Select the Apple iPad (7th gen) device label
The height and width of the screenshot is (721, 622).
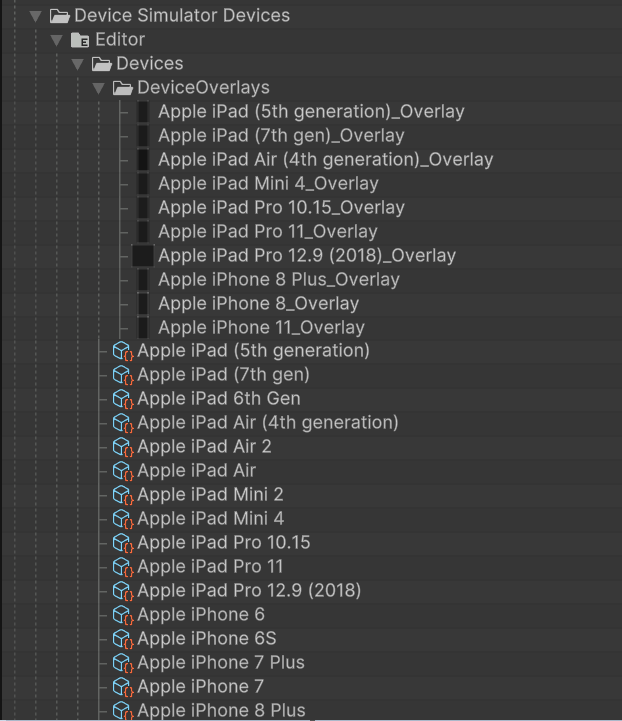223,375
